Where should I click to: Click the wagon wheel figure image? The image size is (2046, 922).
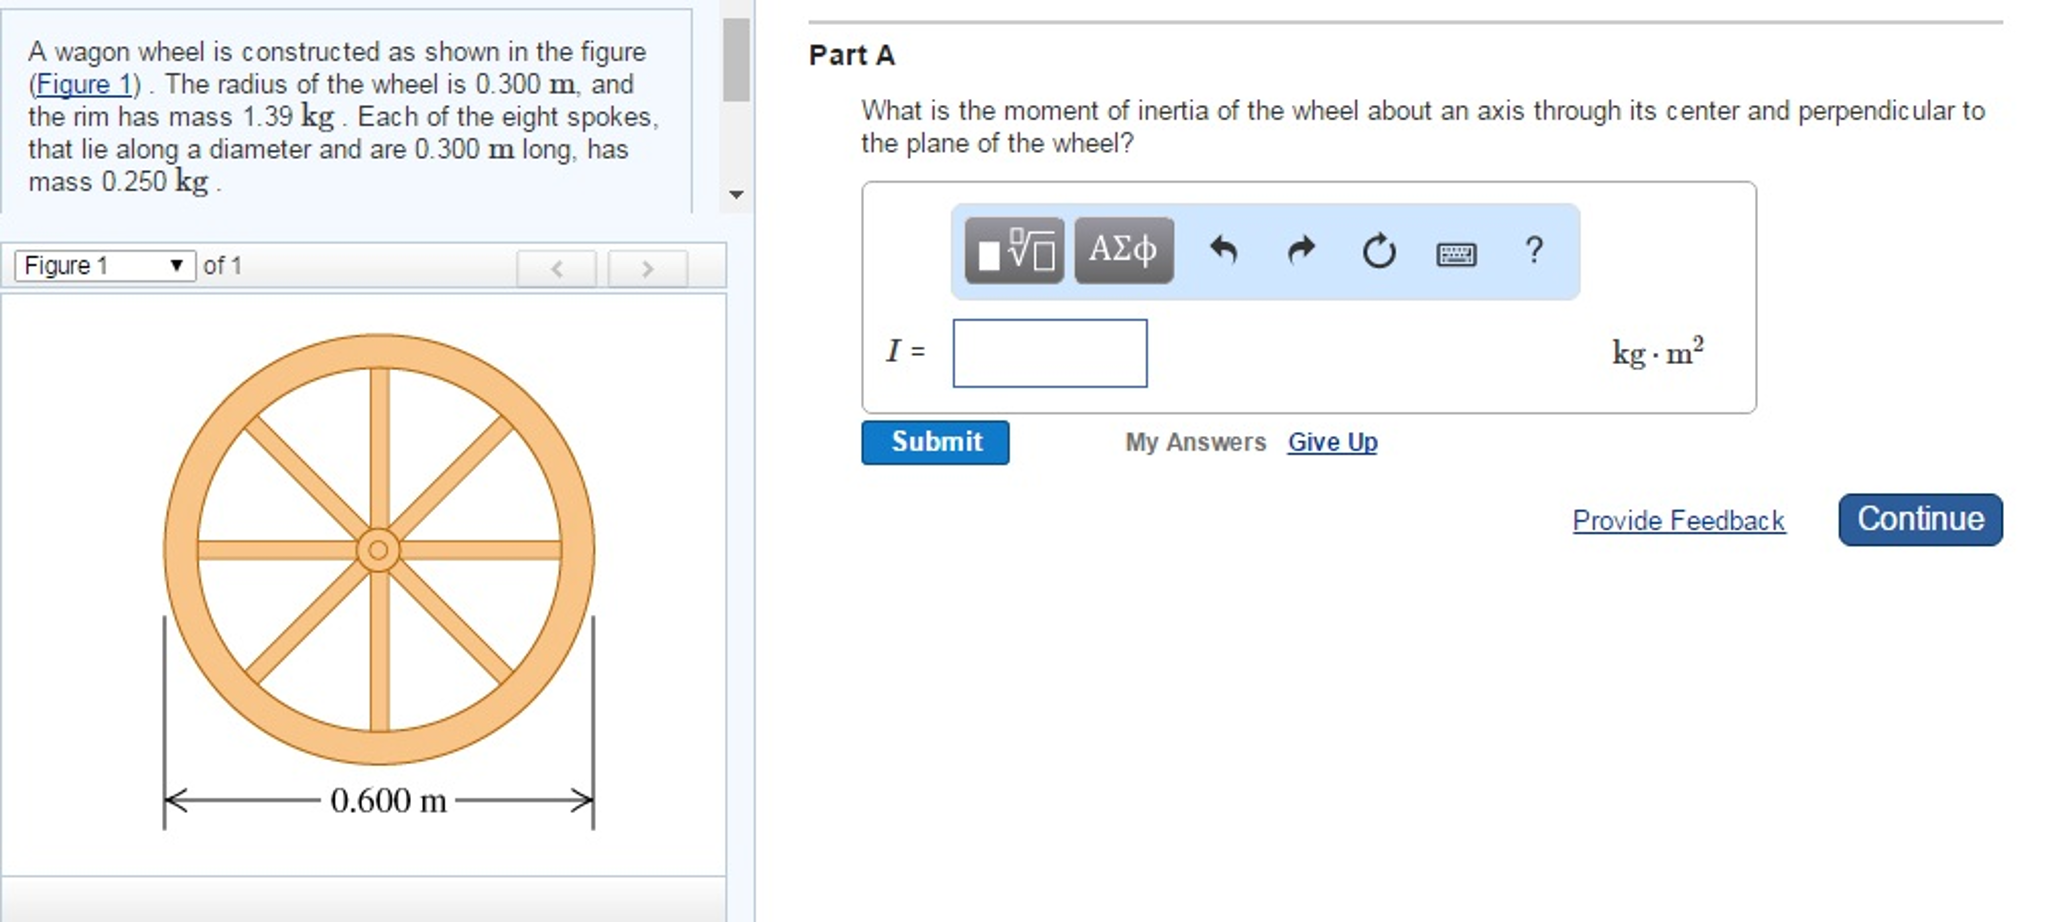(x=379, y=550)
